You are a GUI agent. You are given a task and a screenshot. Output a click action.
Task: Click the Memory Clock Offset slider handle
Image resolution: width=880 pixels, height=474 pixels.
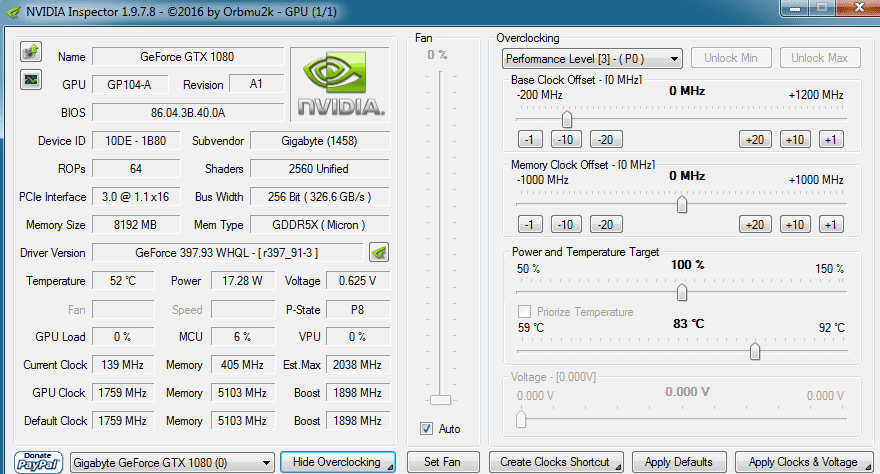[x=682, y=204]
